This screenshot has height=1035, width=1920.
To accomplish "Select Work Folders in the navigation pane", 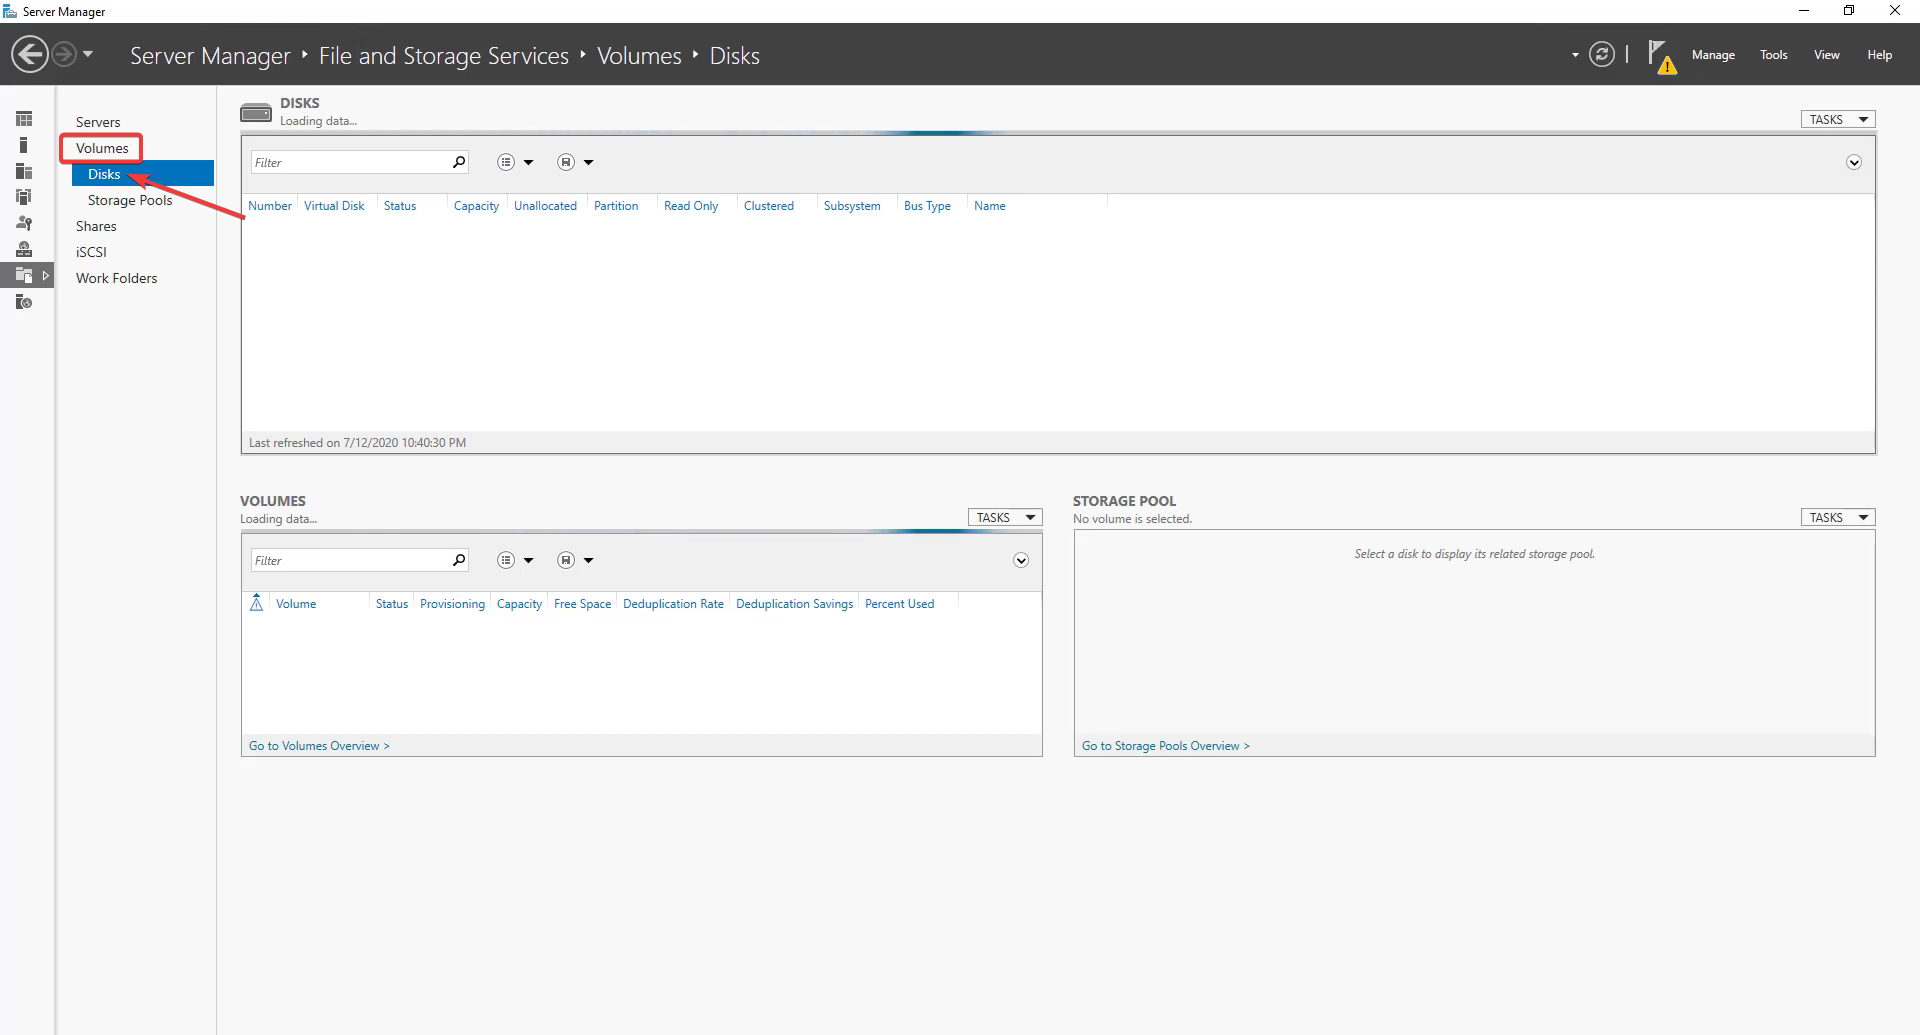I will click(x=116, y=278).
